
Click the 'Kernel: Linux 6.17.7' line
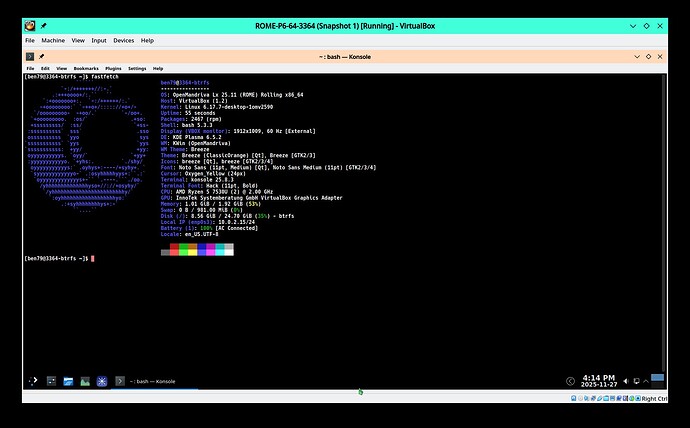coord(217,107)
